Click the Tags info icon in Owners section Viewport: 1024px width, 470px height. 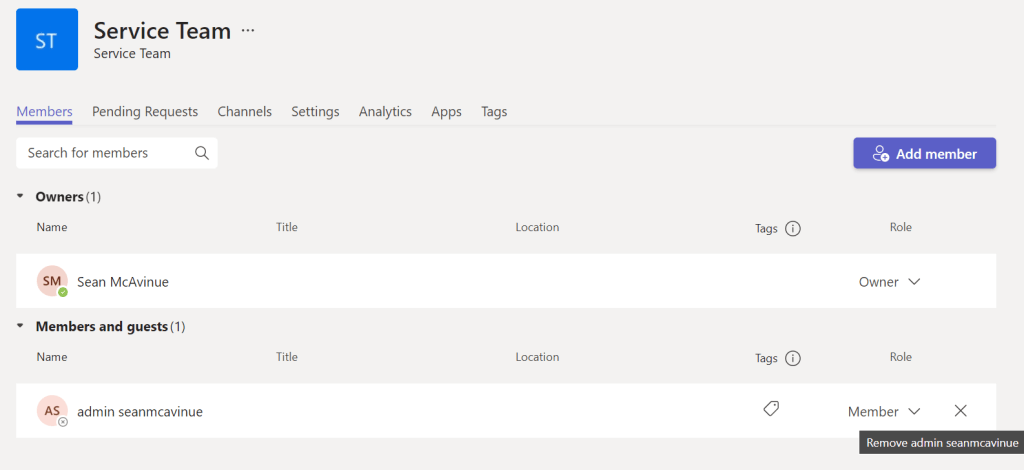click(x=793, y=228)
